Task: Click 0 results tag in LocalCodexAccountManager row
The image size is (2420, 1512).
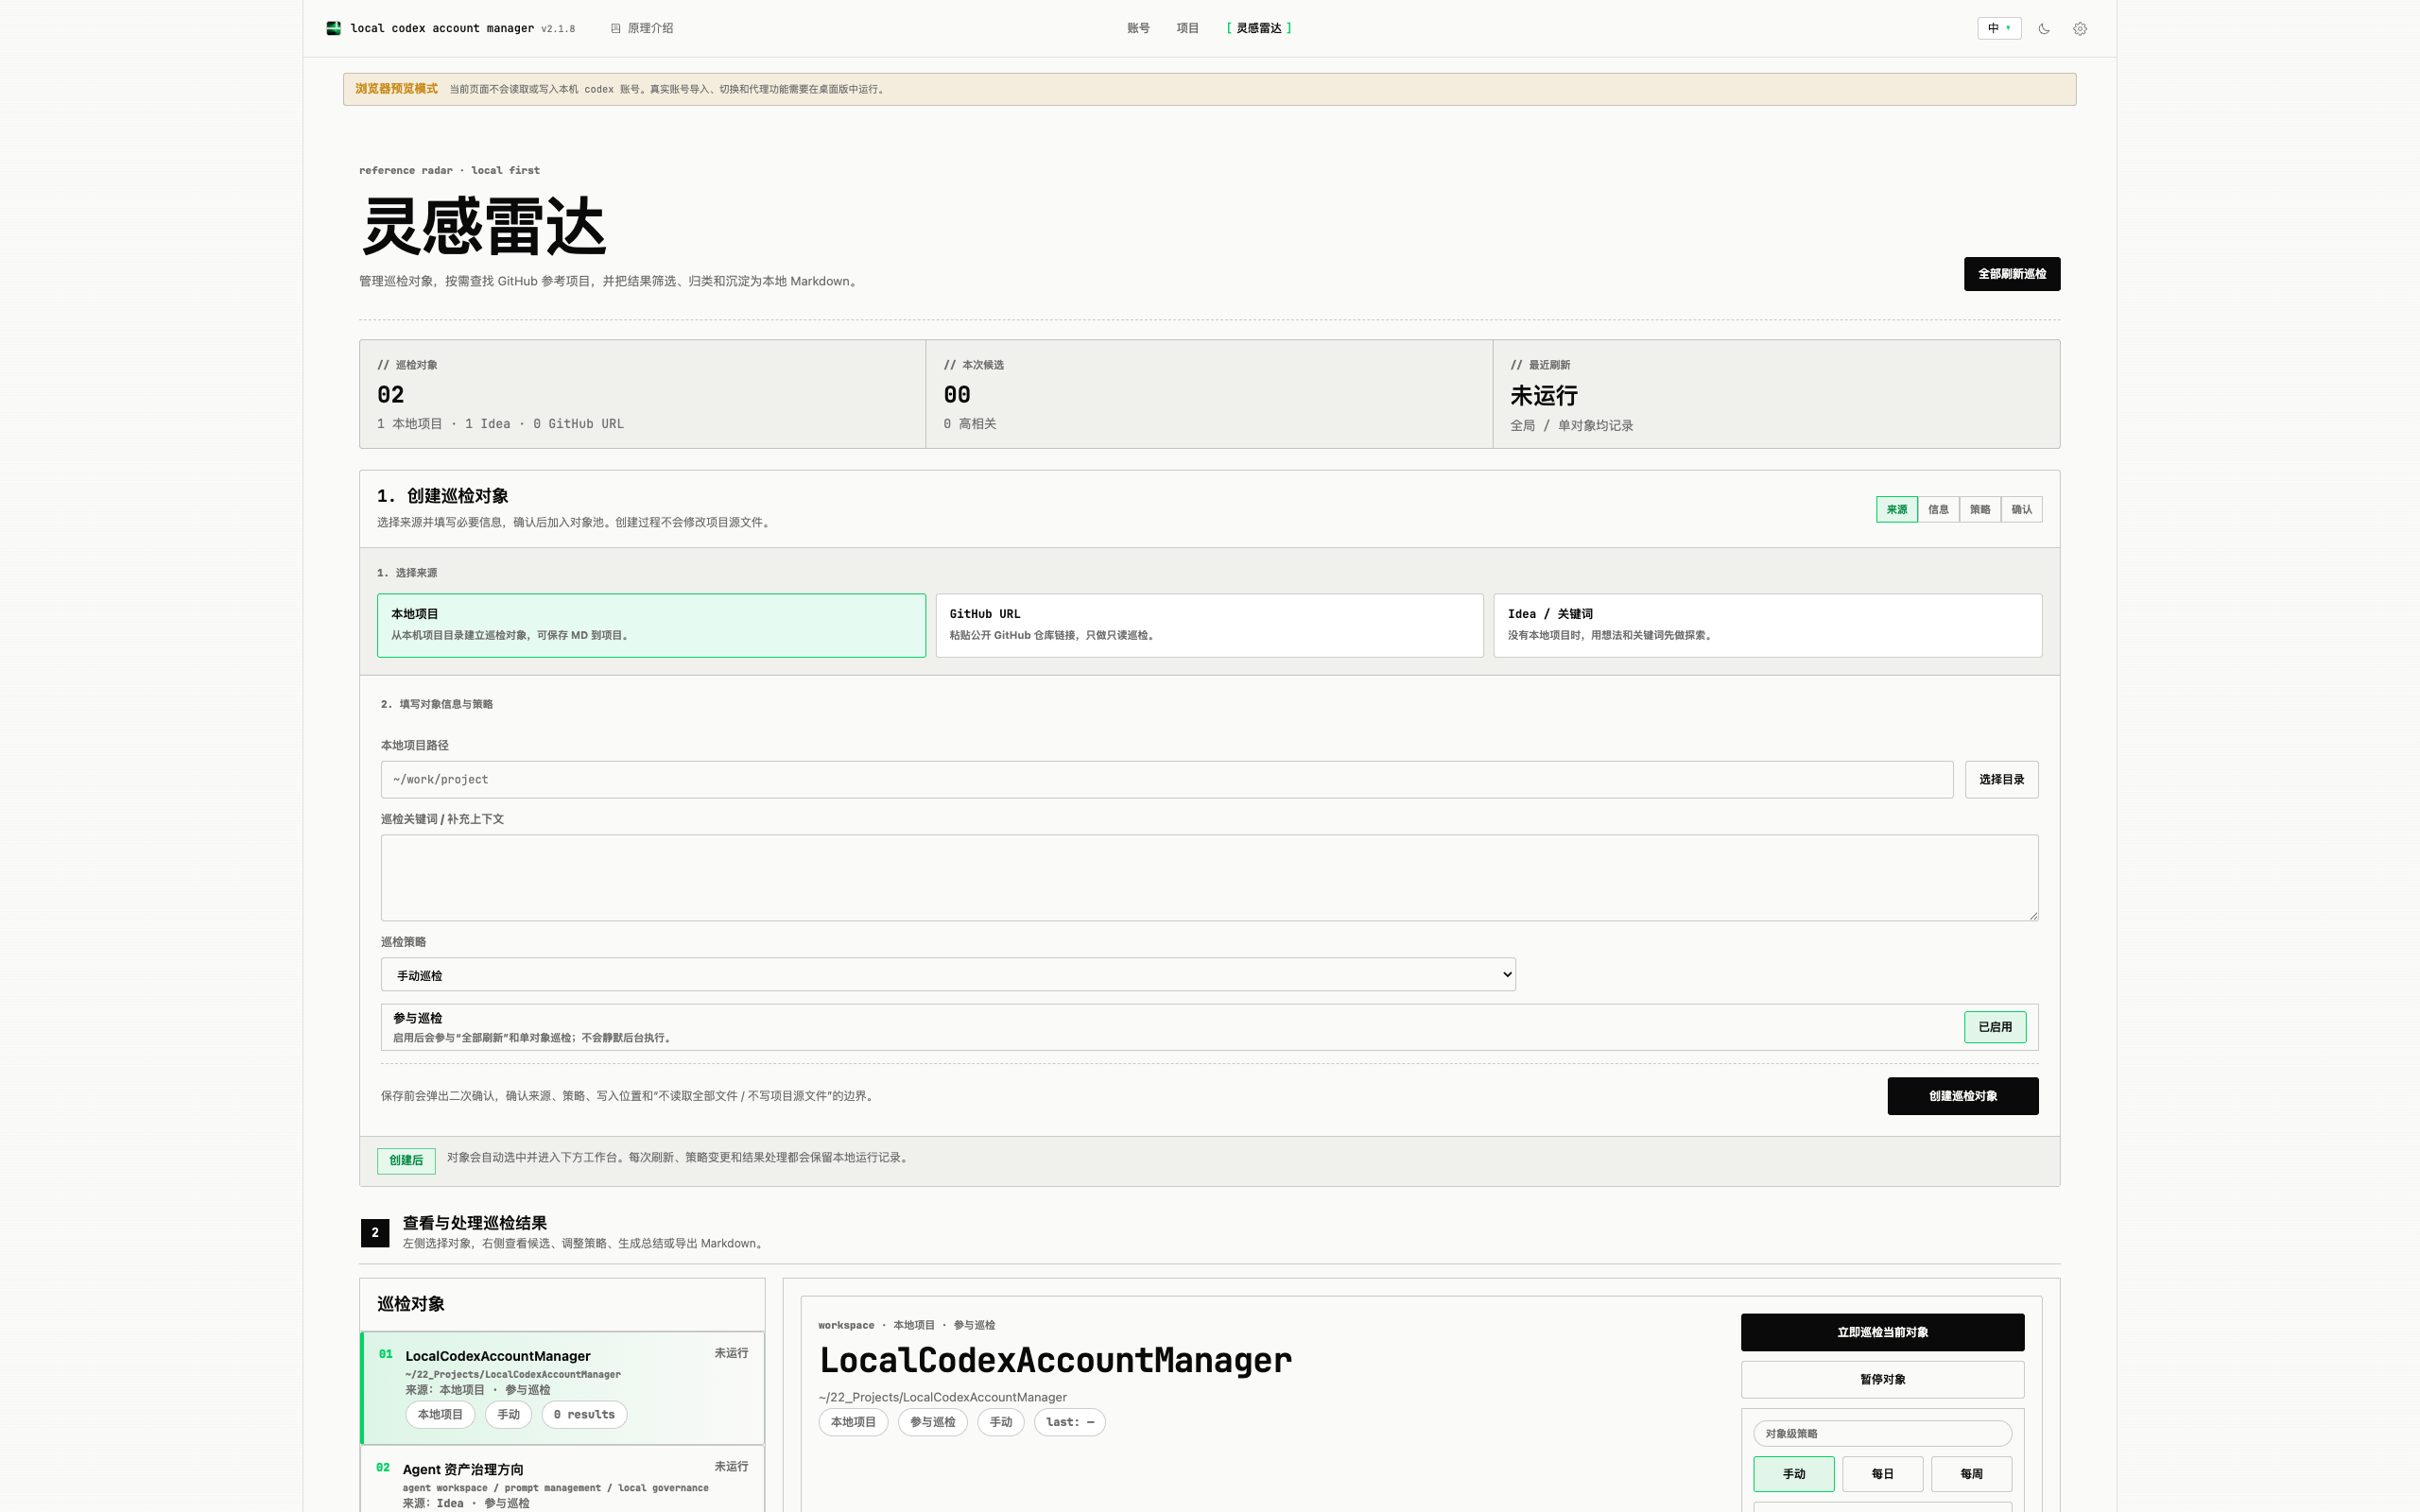Action: tap(584, 1415)
